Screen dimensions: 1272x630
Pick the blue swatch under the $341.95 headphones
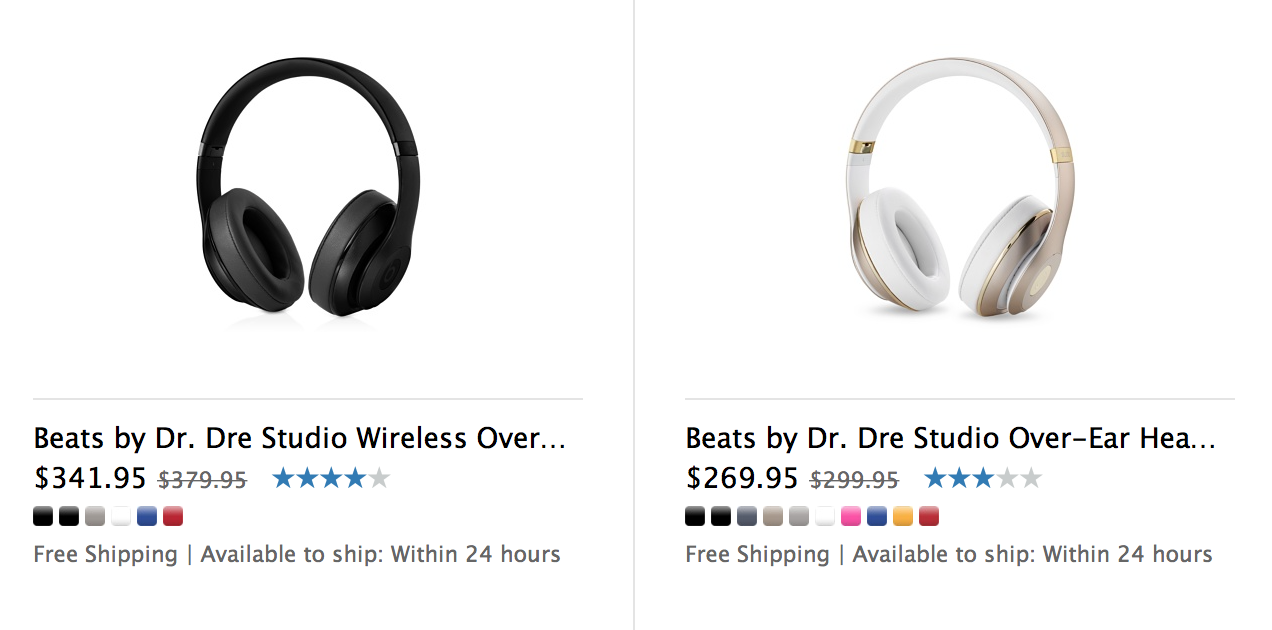[x=147, y=517]
